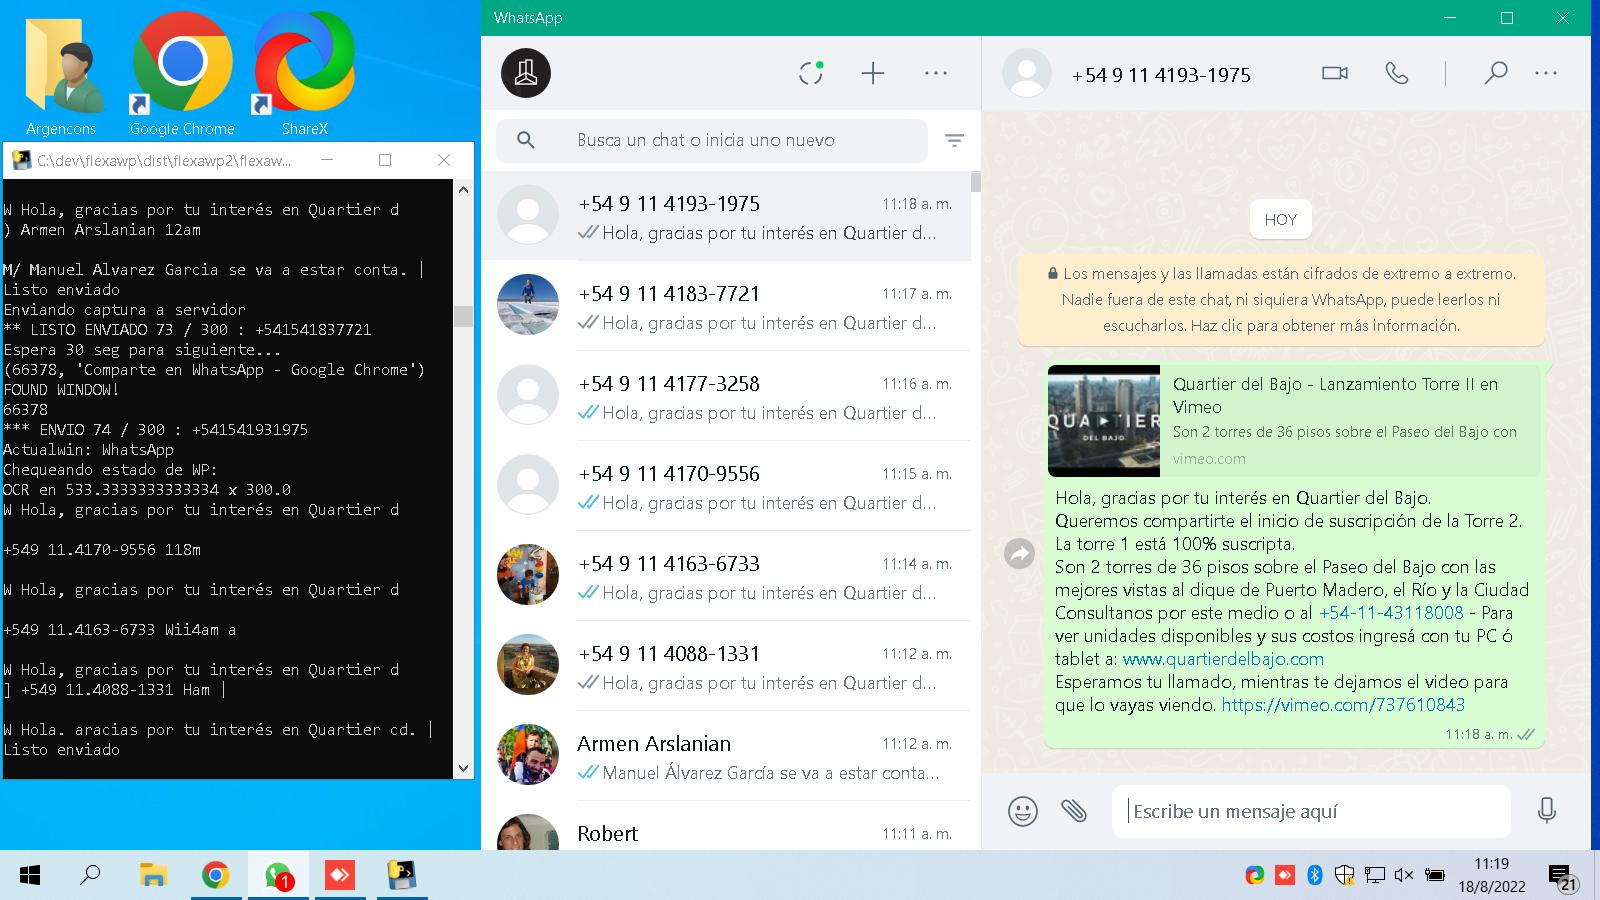1600x900 pixels.
Task: Play the Quartier del Bajo Vimeo thumbnail
Action: 1104,421
